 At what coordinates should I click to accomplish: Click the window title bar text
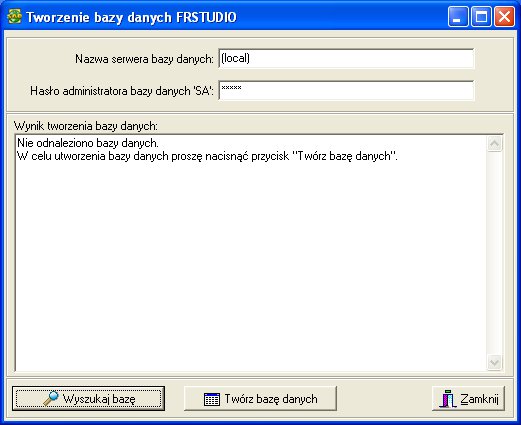click(x=131, y=17)
